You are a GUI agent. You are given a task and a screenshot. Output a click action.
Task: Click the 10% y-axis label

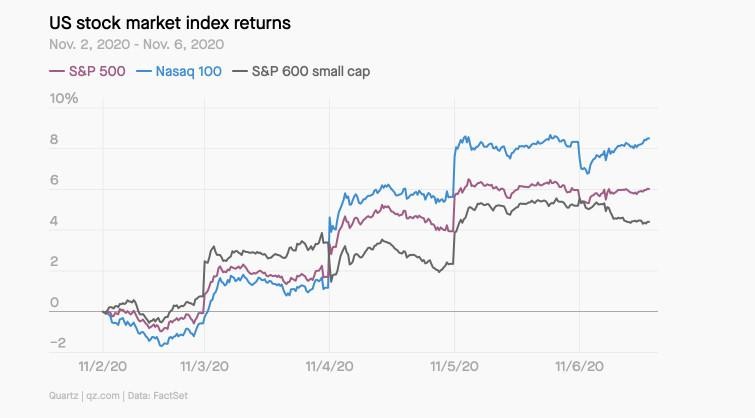click(x=63, y=100)
